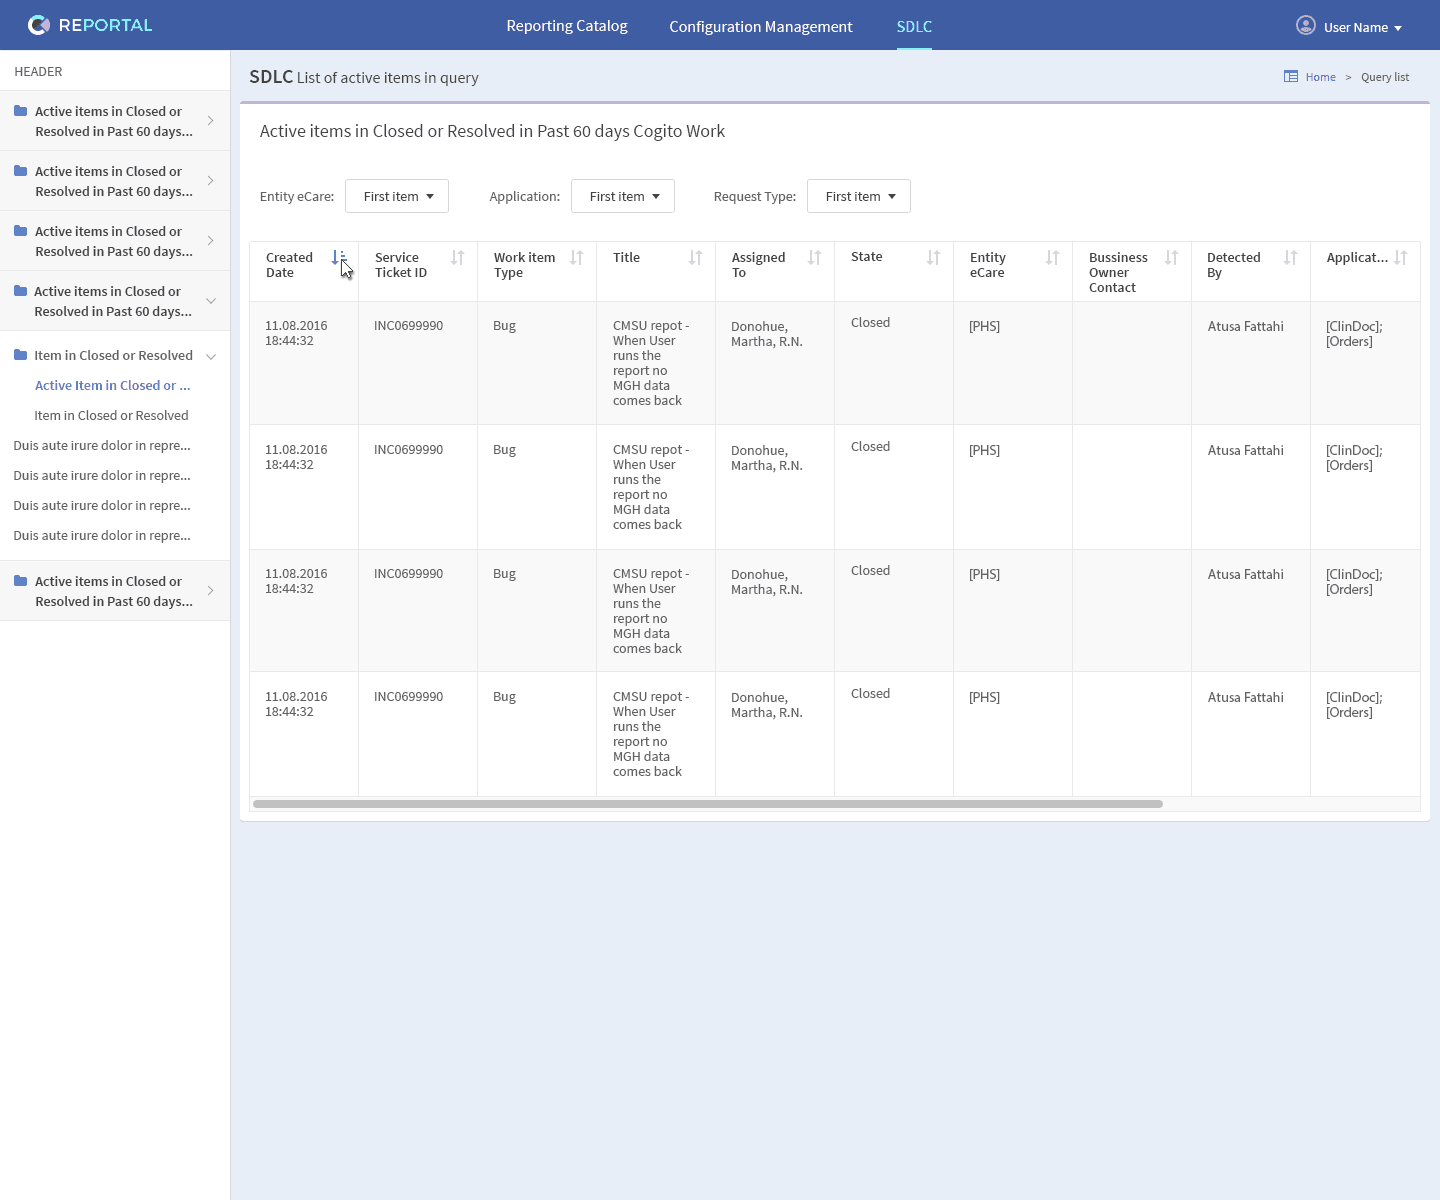This screenshot has height=1200, width=1440.
Task: Sort by State column icon
Action: tap(933, 258)
